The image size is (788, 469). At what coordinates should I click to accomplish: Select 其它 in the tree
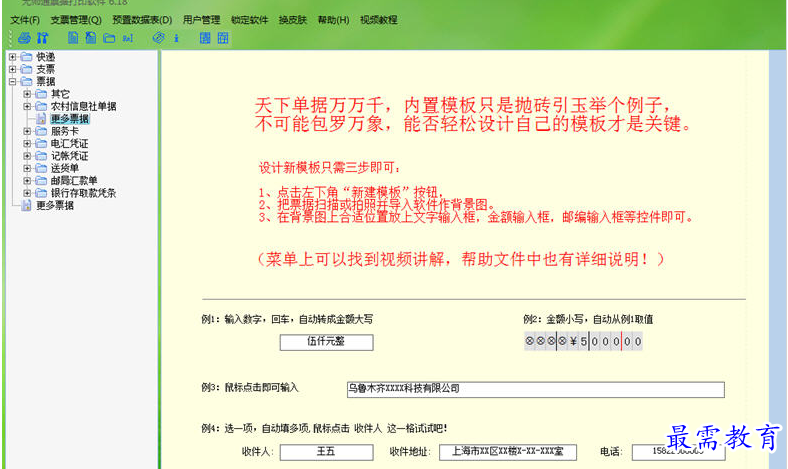click(60, 94)
